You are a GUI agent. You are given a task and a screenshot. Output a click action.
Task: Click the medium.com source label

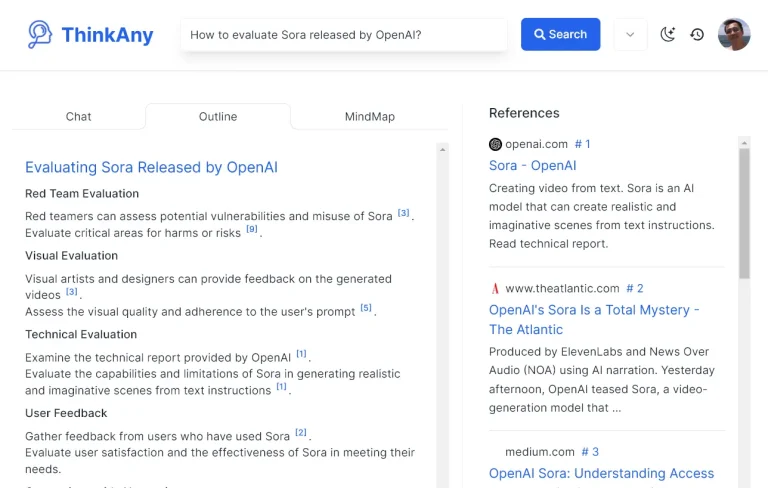540,452
